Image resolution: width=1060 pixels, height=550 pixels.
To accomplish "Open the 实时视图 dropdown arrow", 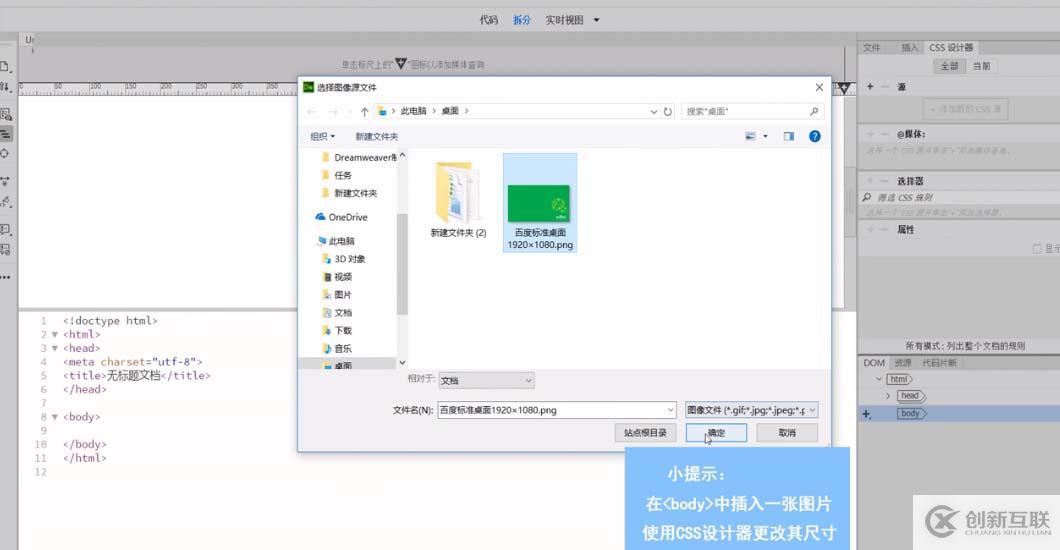I will tap(596, 20).
